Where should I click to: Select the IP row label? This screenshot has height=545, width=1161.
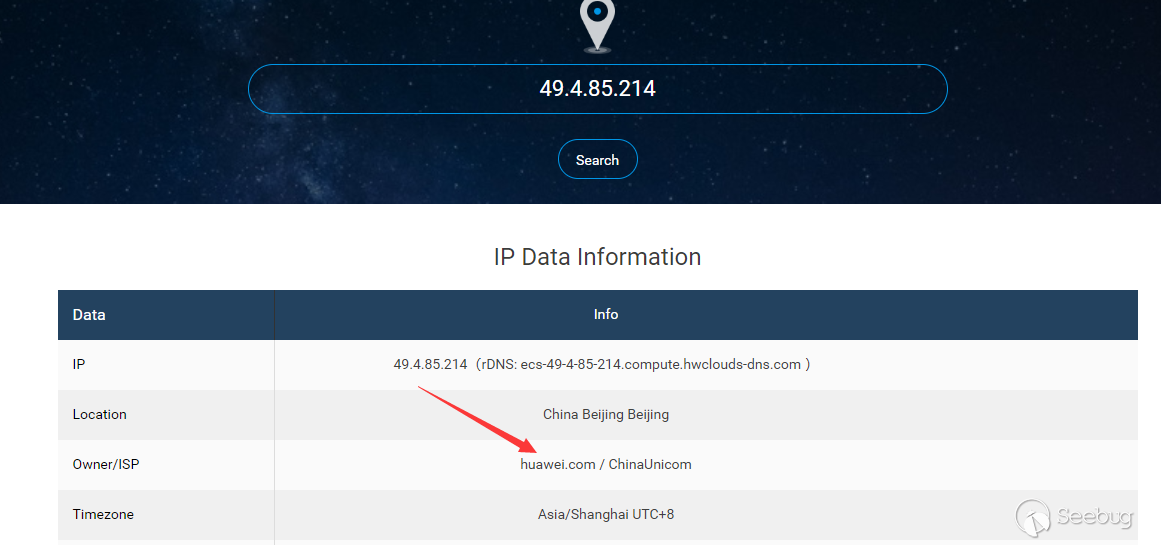click(x=79, y=364)
